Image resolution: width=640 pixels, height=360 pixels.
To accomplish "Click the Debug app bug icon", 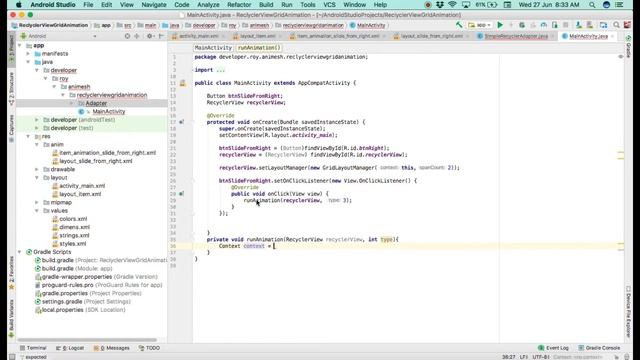I will coord(522,25).
